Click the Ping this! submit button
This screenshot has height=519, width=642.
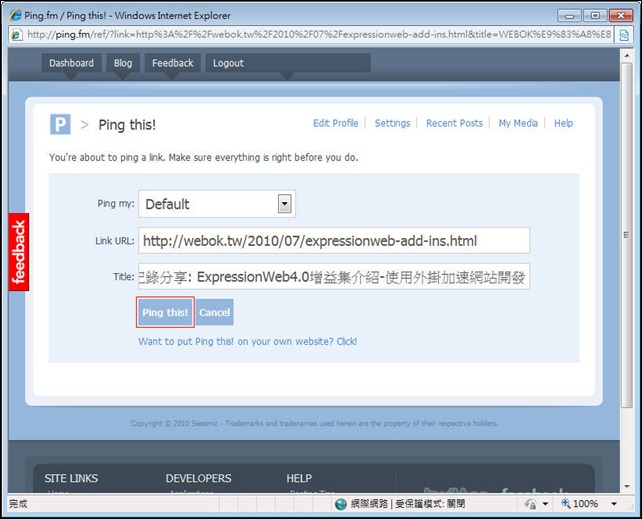165,312
